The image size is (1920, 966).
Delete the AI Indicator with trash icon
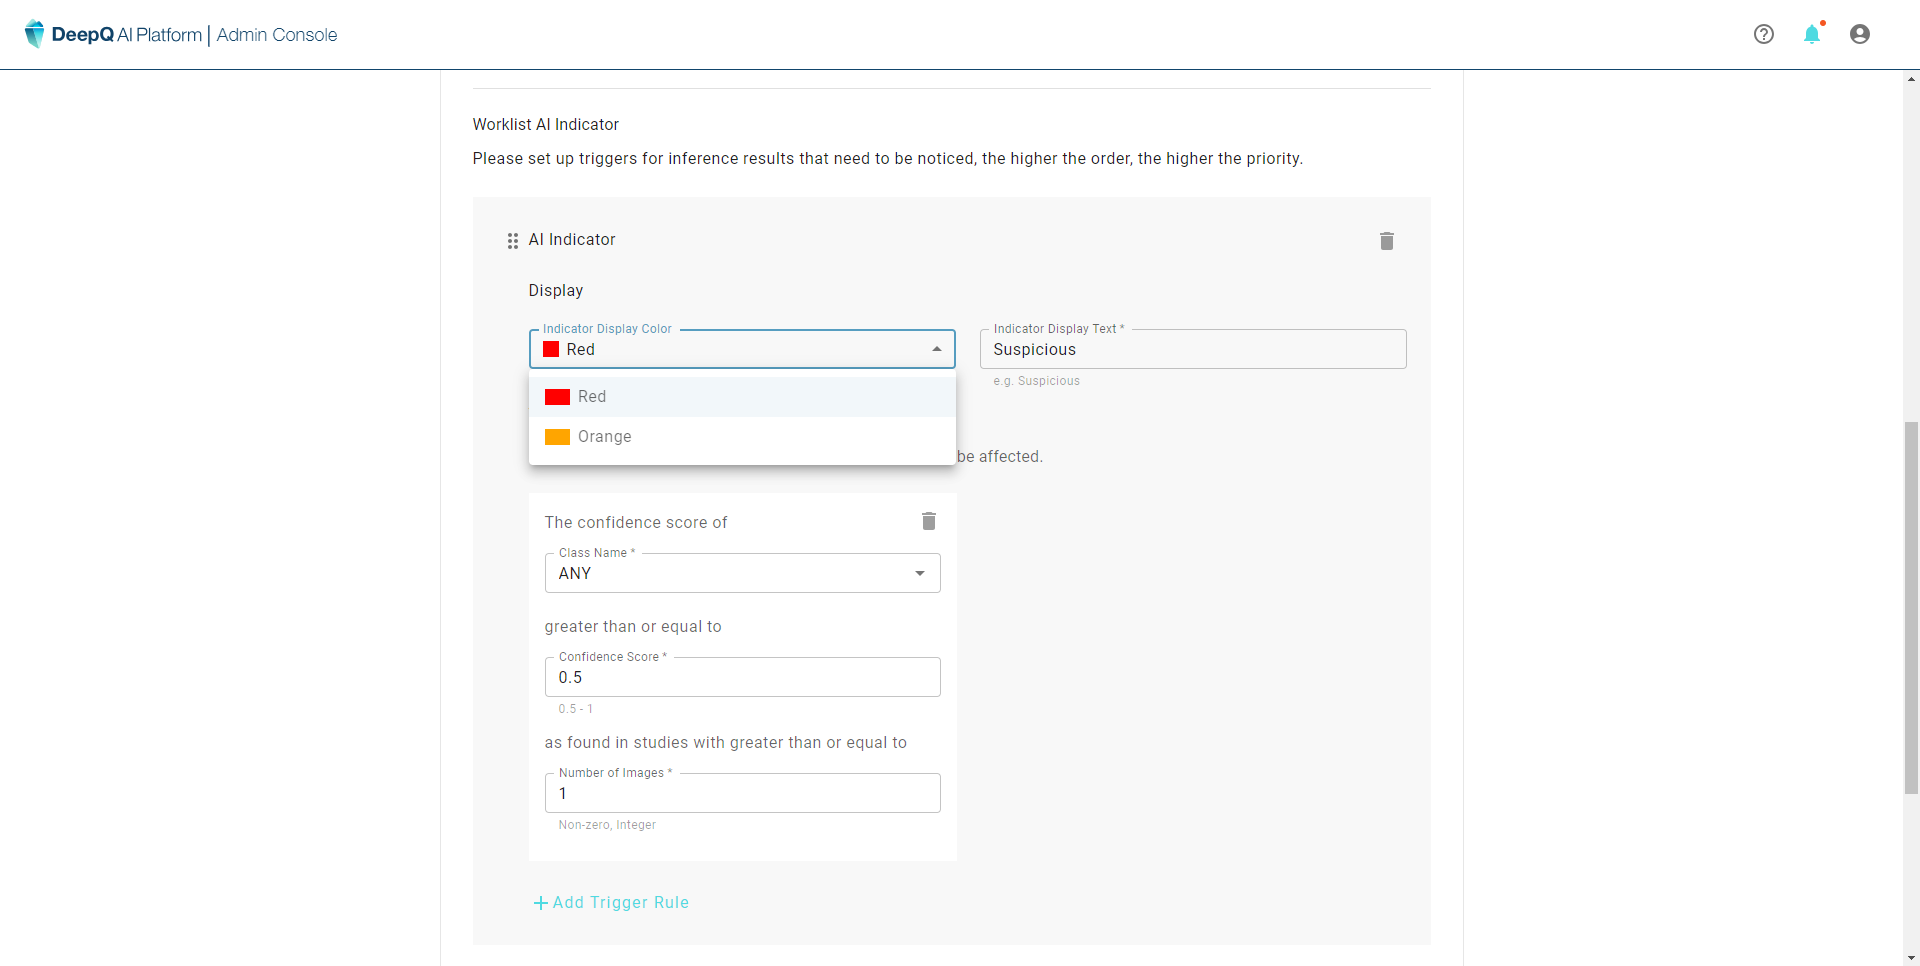tap(1387, 241)
